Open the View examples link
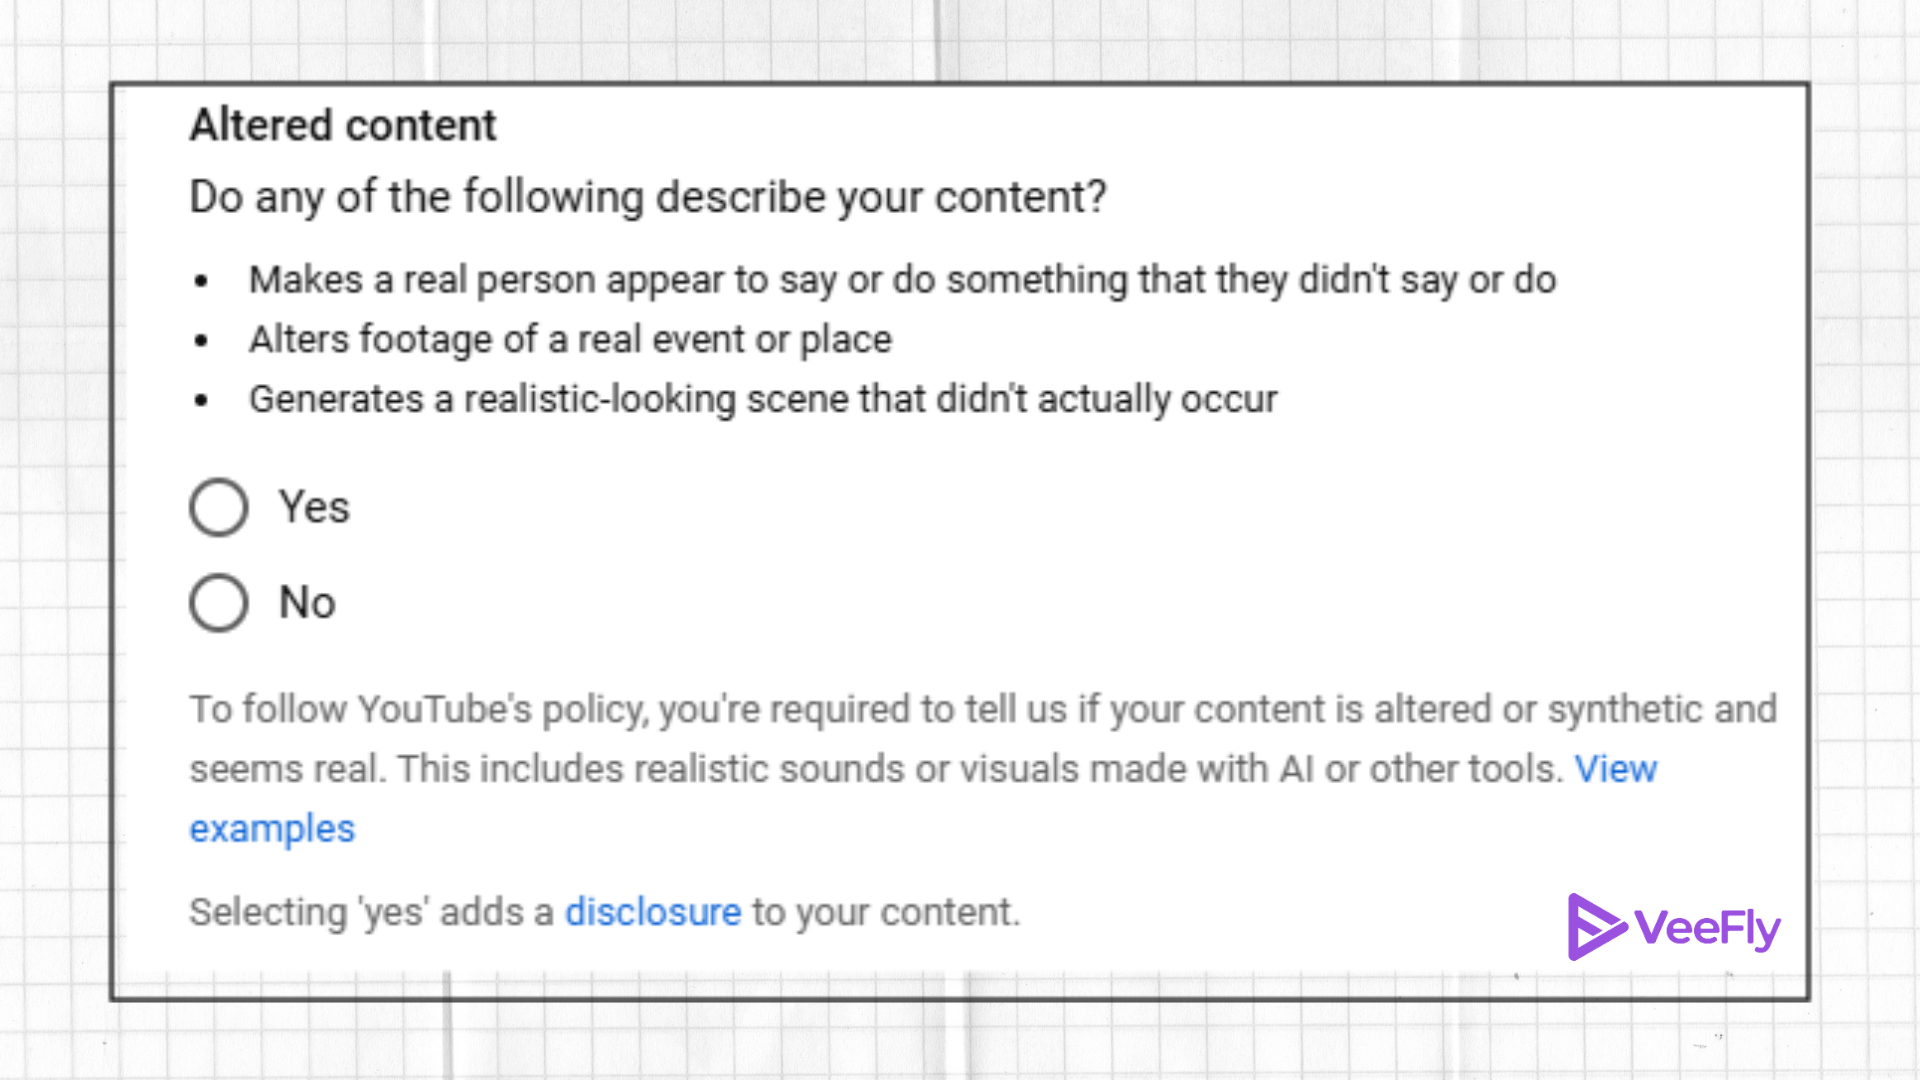The height and width of the screenshot is (1080, 1920). 1614,769
